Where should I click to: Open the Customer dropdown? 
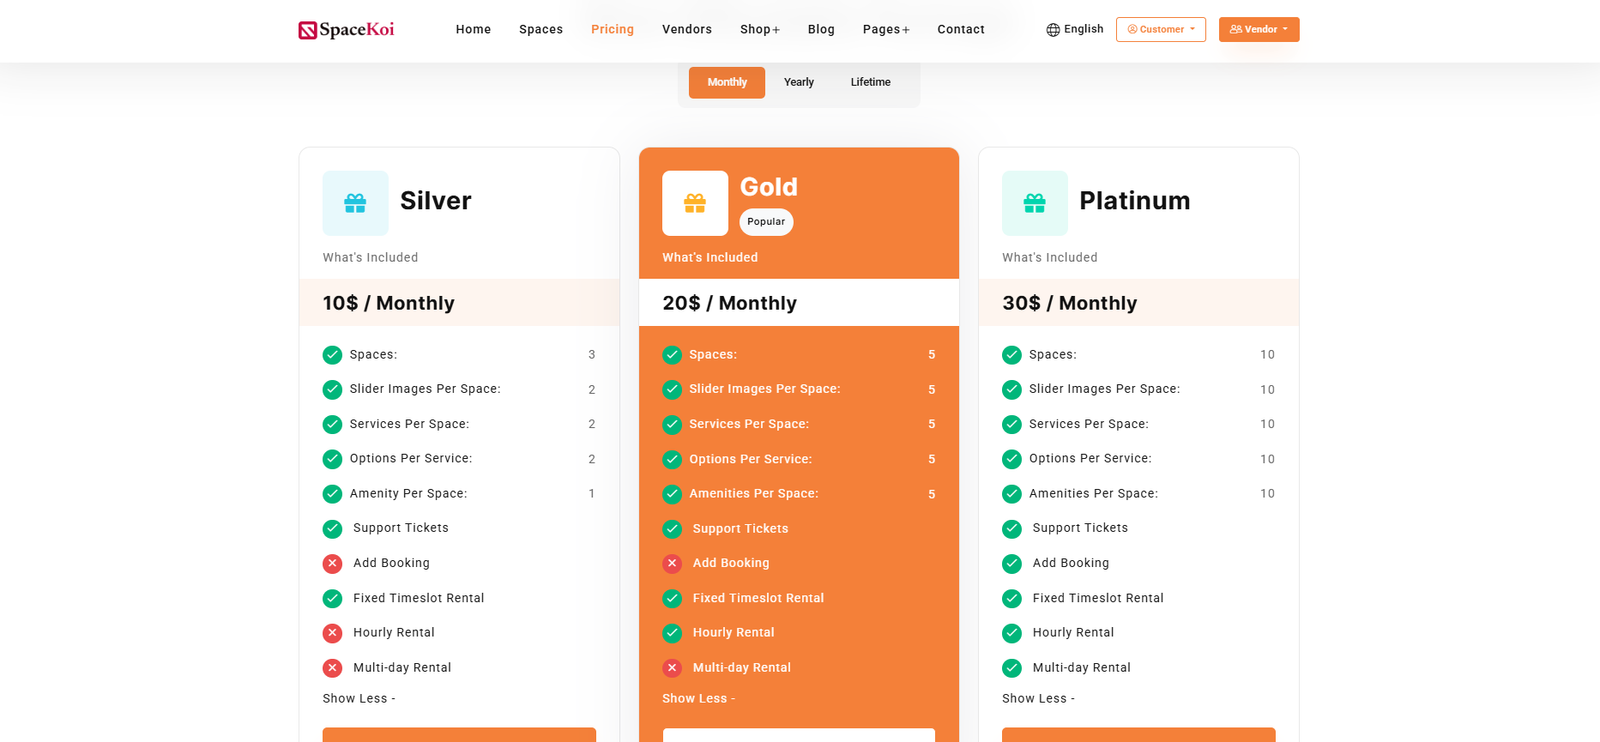(1160, 30)
